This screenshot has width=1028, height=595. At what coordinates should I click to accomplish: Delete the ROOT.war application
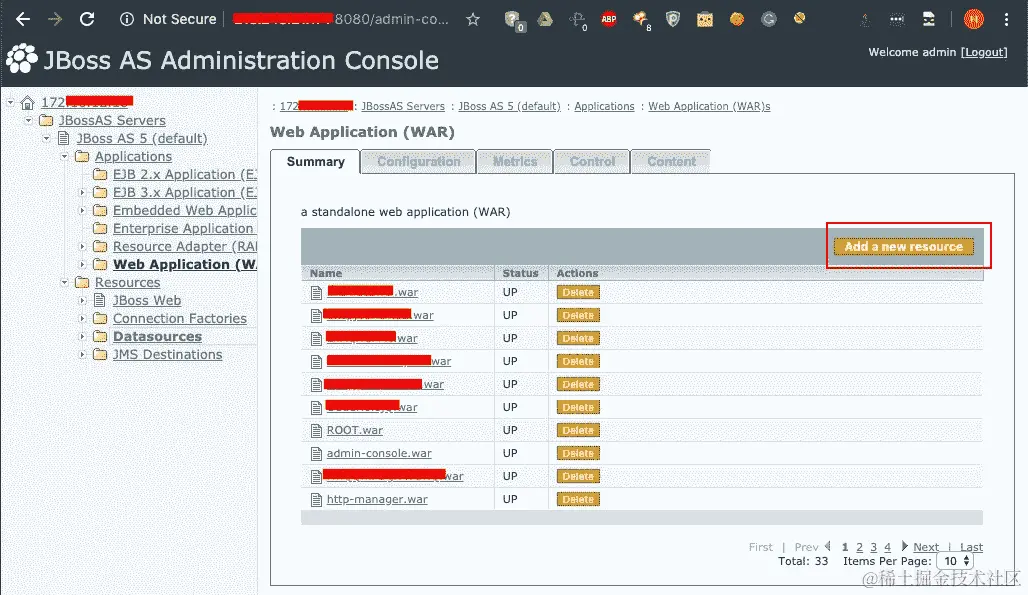[578, 431]
